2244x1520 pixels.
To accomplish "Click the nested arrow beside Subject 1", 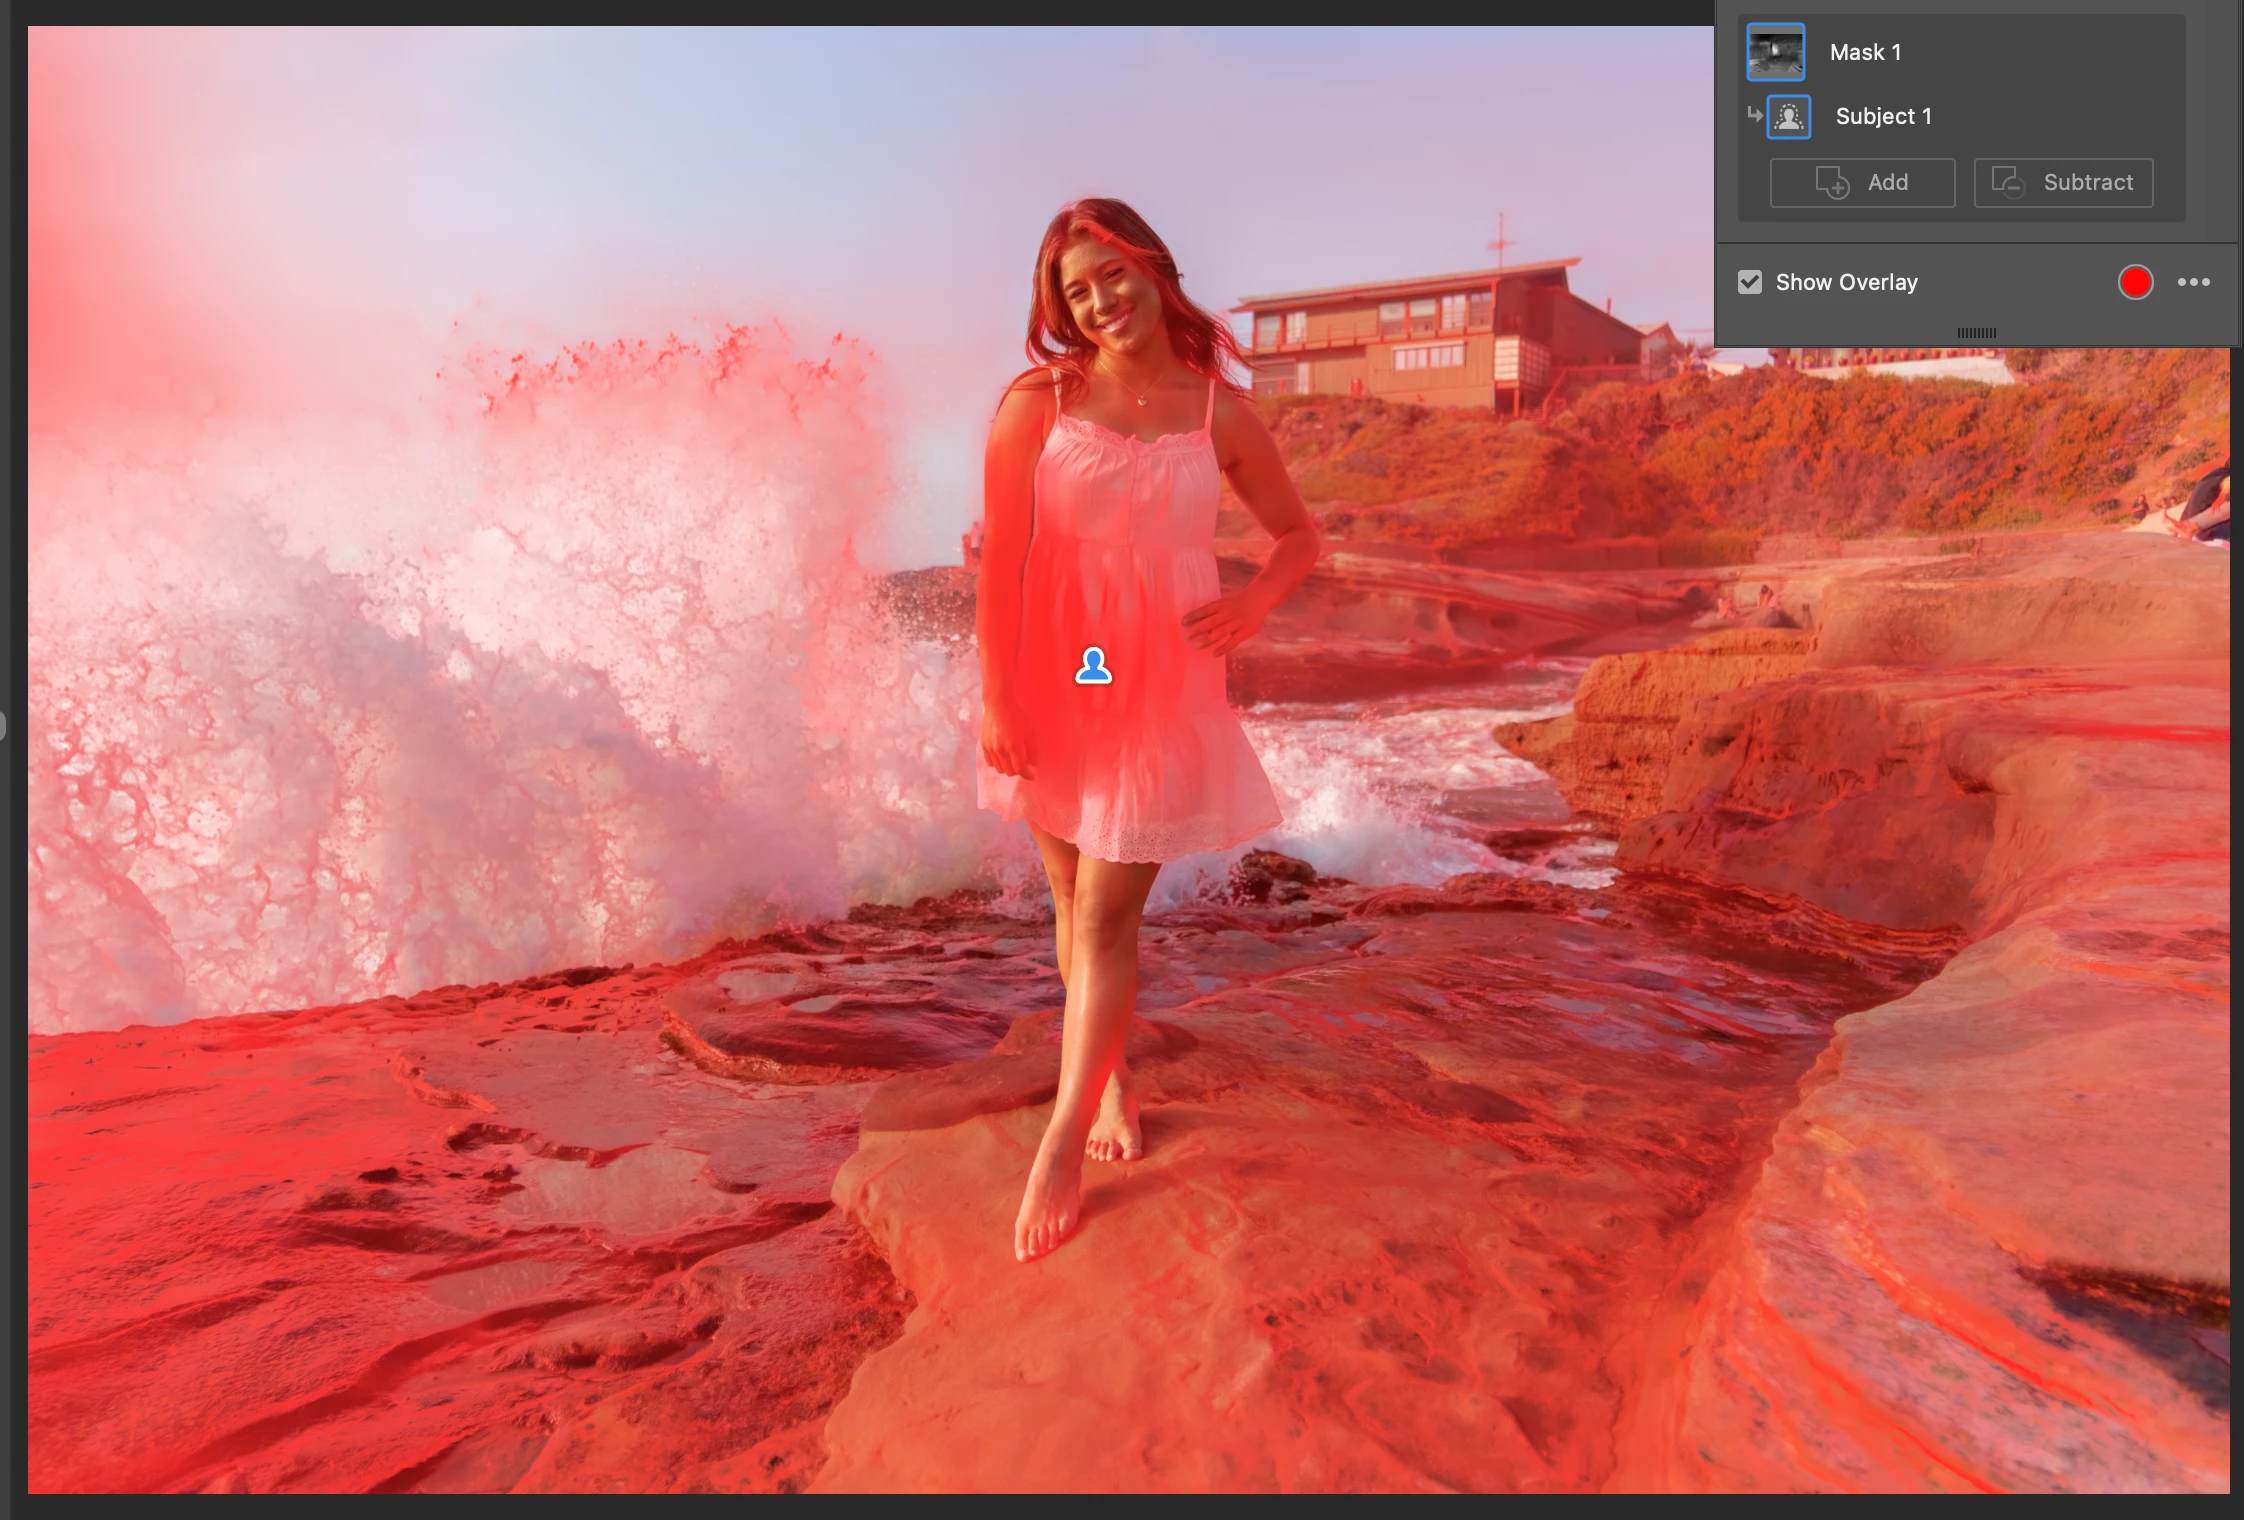I will (x=1754, y=114).
